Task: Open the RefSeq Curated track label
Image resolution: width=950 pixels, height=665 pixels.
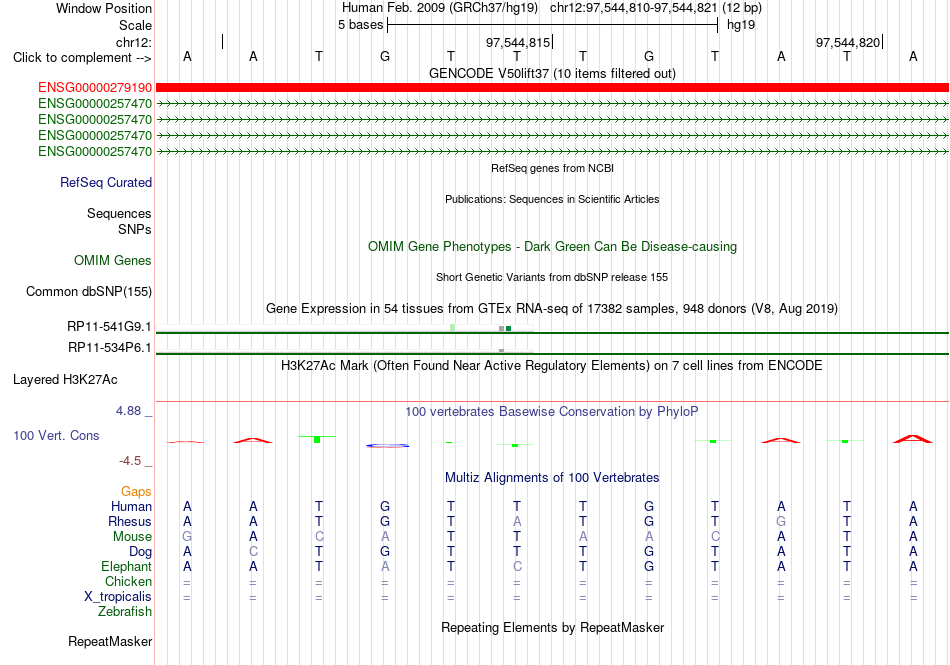Action: [106, 182]
